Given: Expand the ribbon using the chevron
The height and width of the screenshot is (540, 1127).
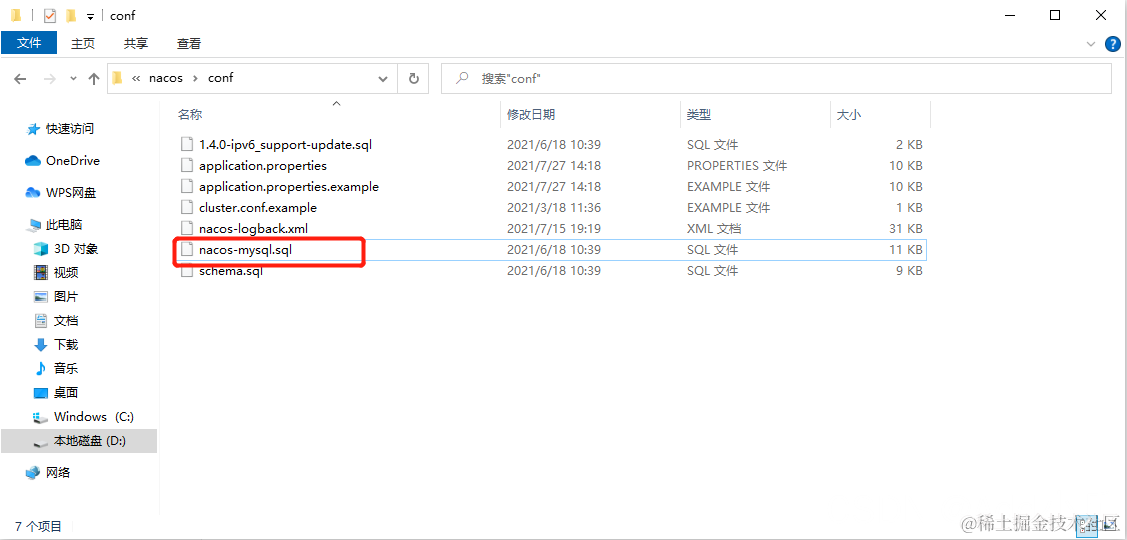Looking at the screenshot, I should tap(1091, 44).
